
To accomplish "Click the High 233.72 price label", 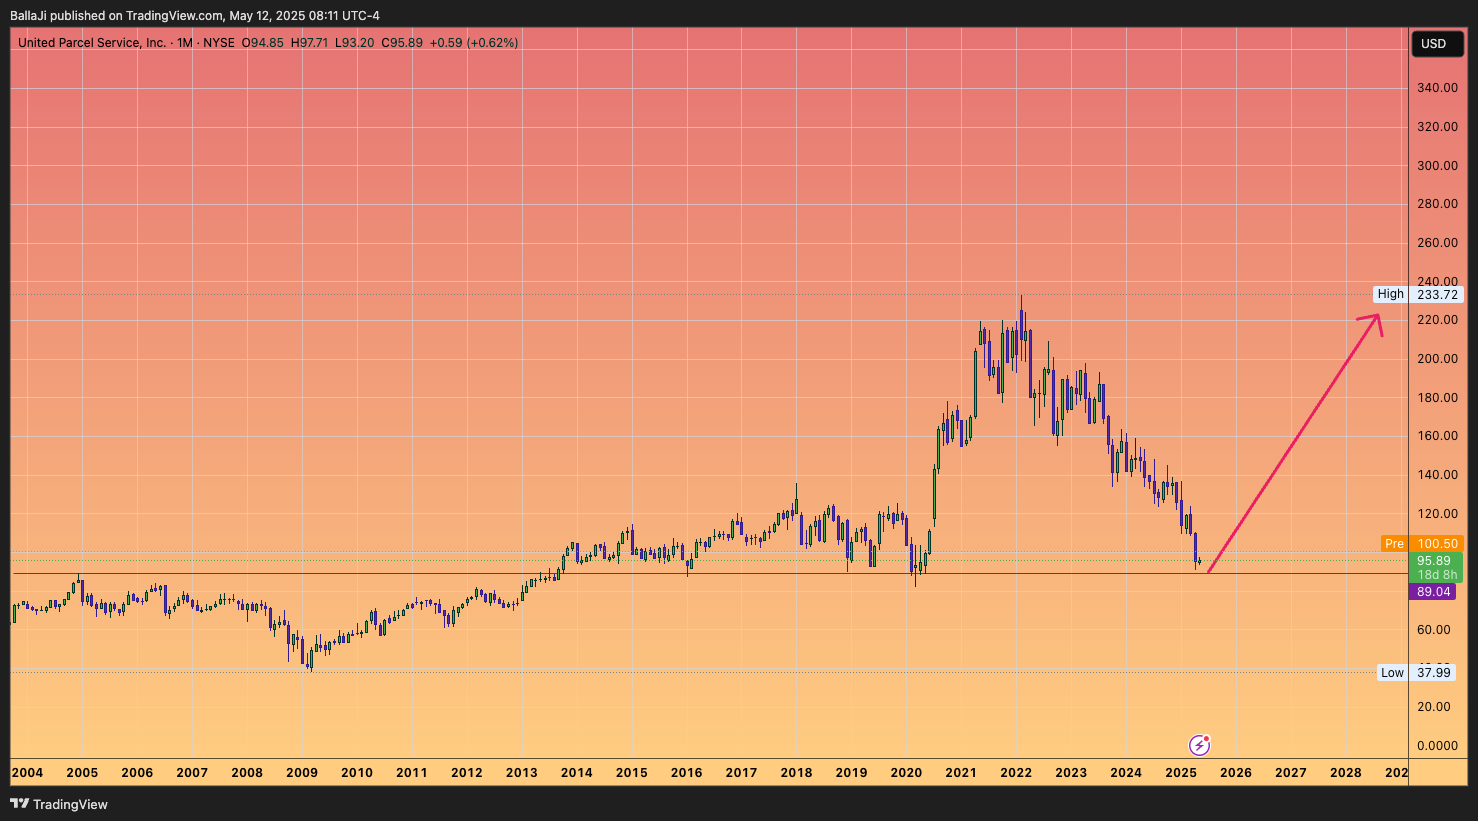I will [1418, 294].
